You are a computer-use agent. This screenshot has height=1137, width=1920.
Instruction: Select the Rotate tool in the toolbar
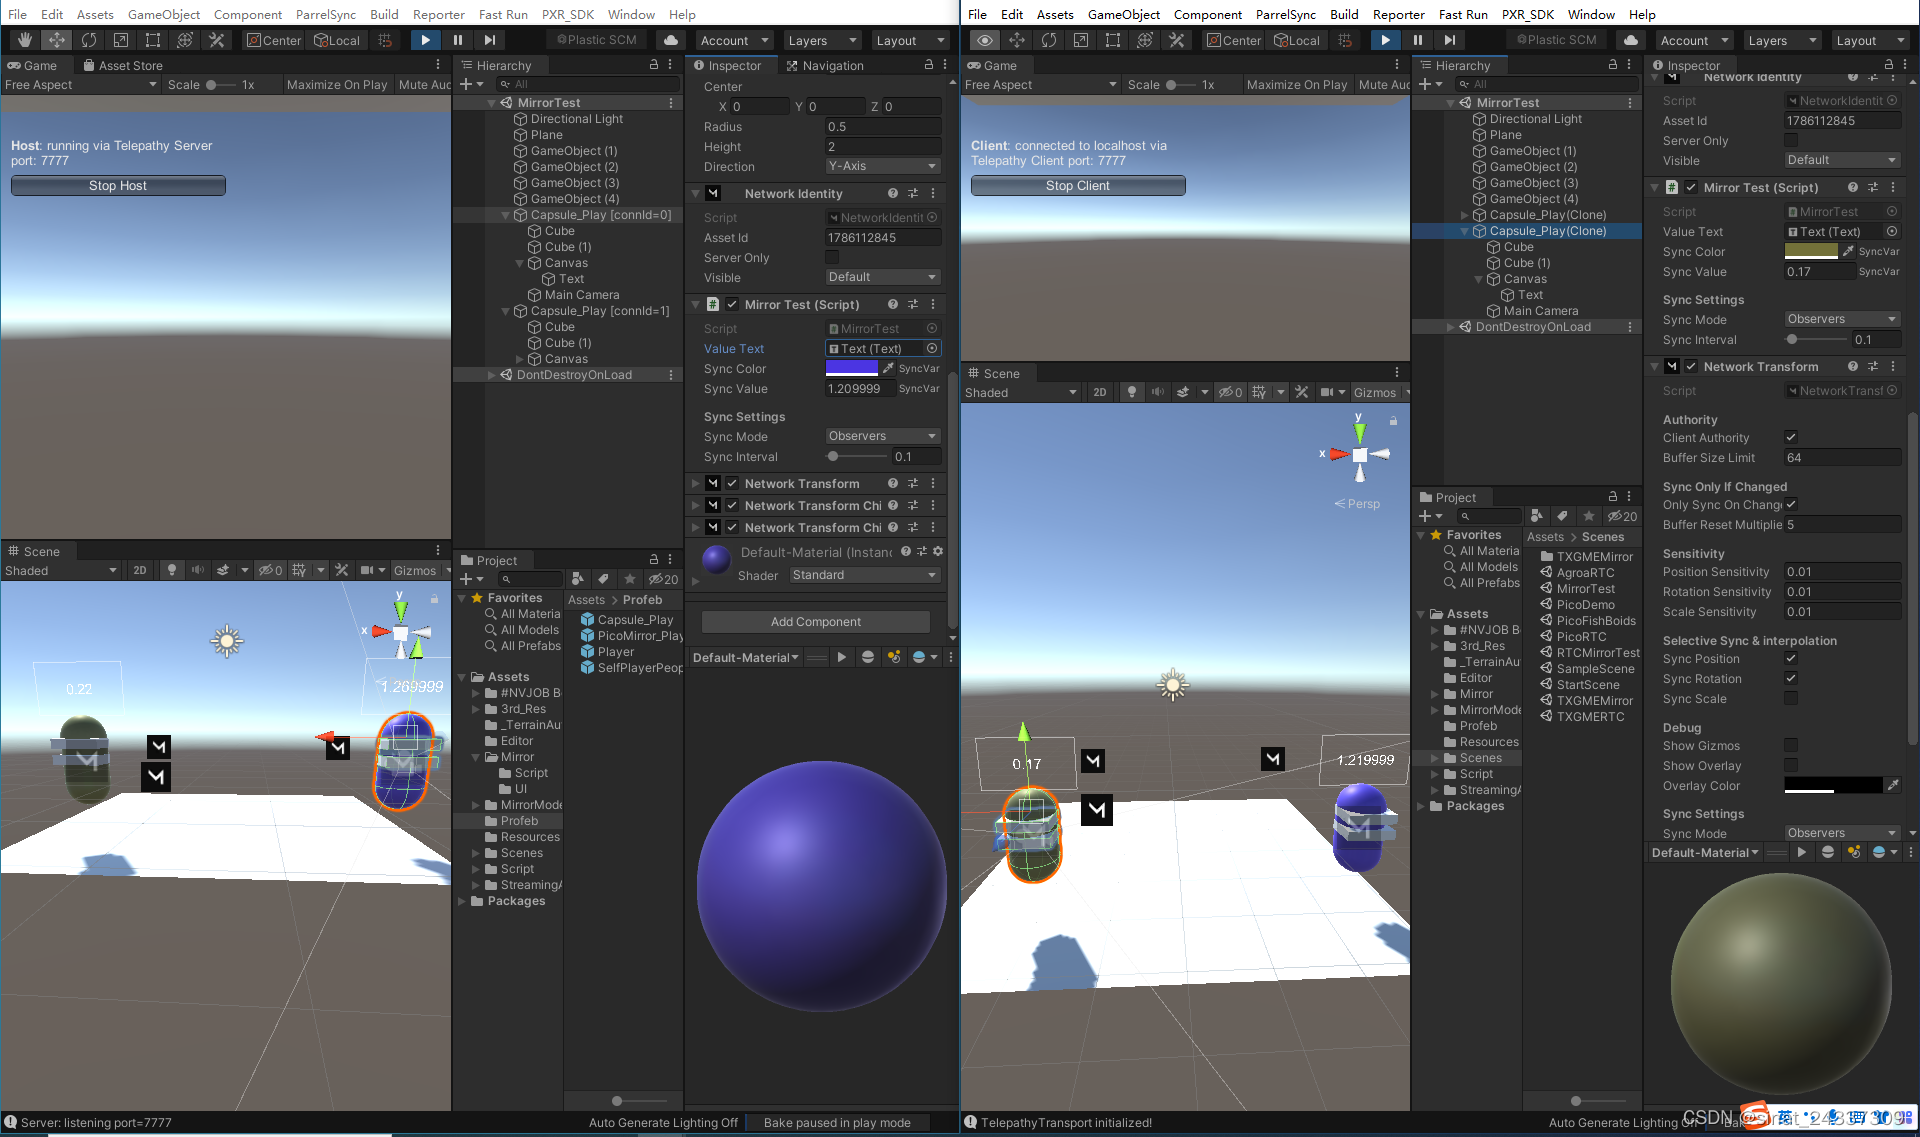89,40
